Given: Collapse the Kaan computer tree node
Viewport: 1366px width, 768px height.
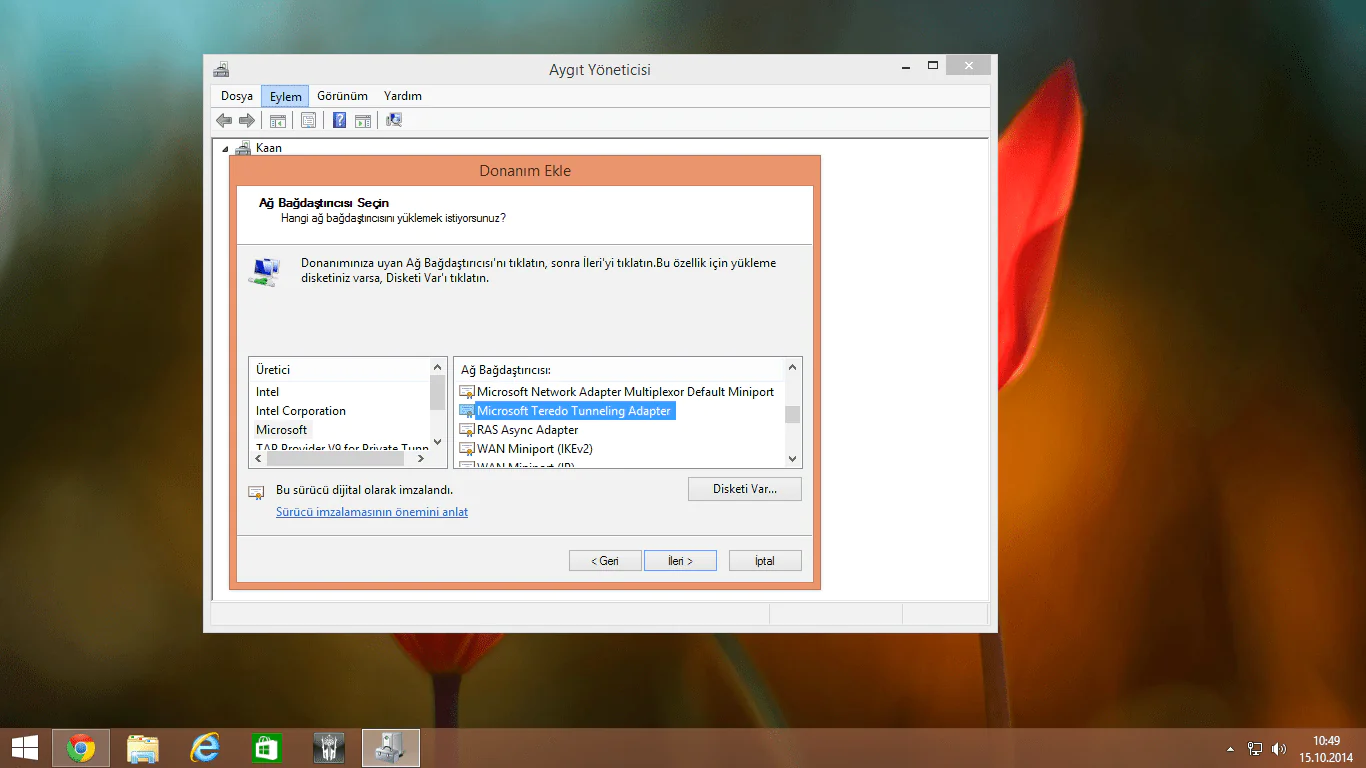Looking at the screenshot, I should click(225, 149).
